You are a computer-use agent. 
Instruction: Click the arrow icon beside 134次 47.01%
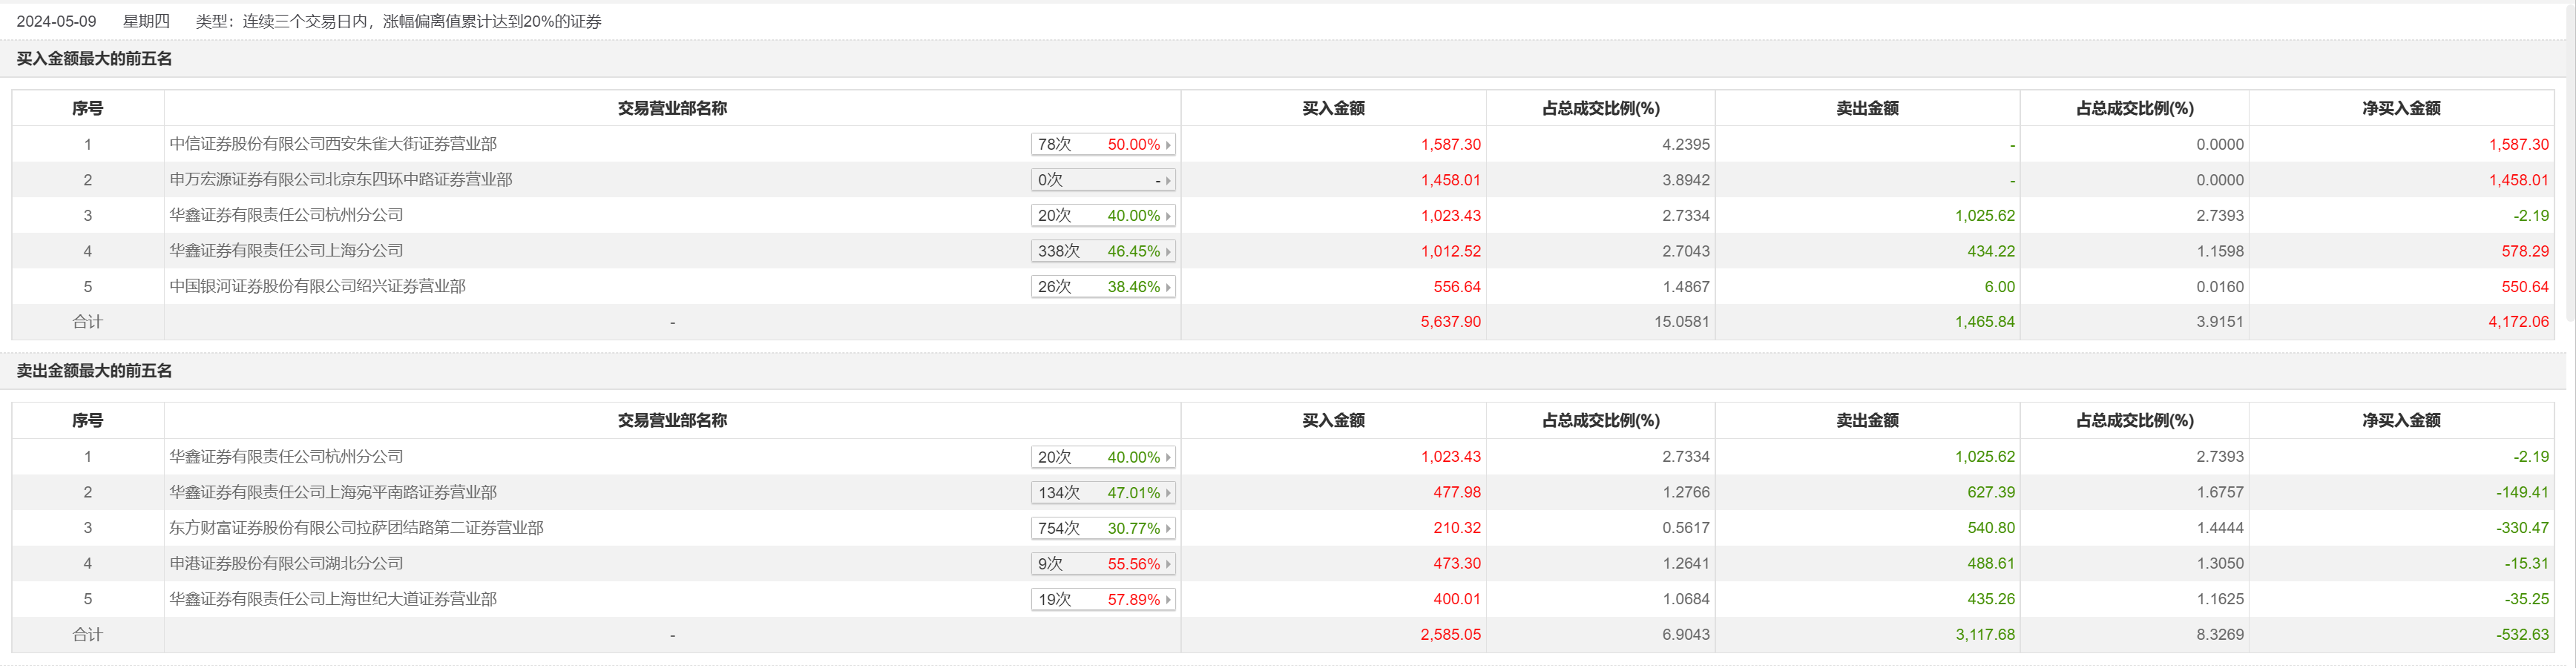pyautogui.click(x=1167, y=493)
